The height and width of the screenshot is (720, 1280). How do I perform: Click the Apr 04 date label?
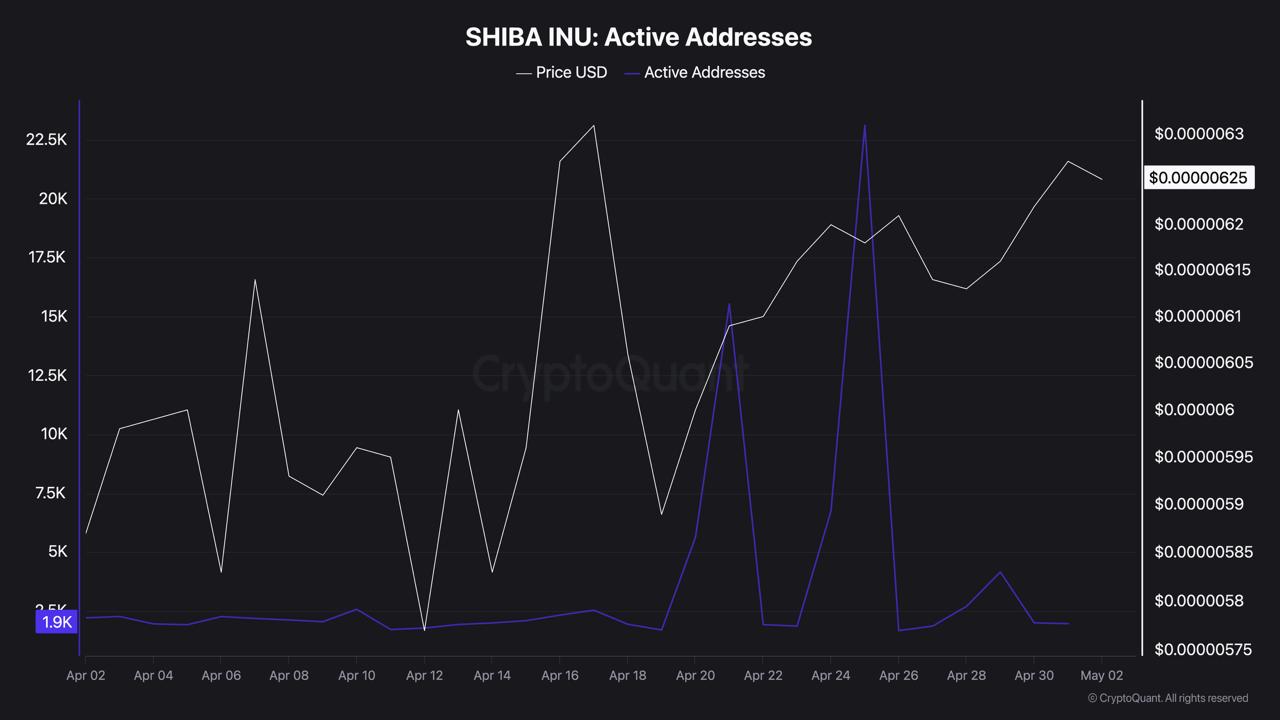[153, 676]
